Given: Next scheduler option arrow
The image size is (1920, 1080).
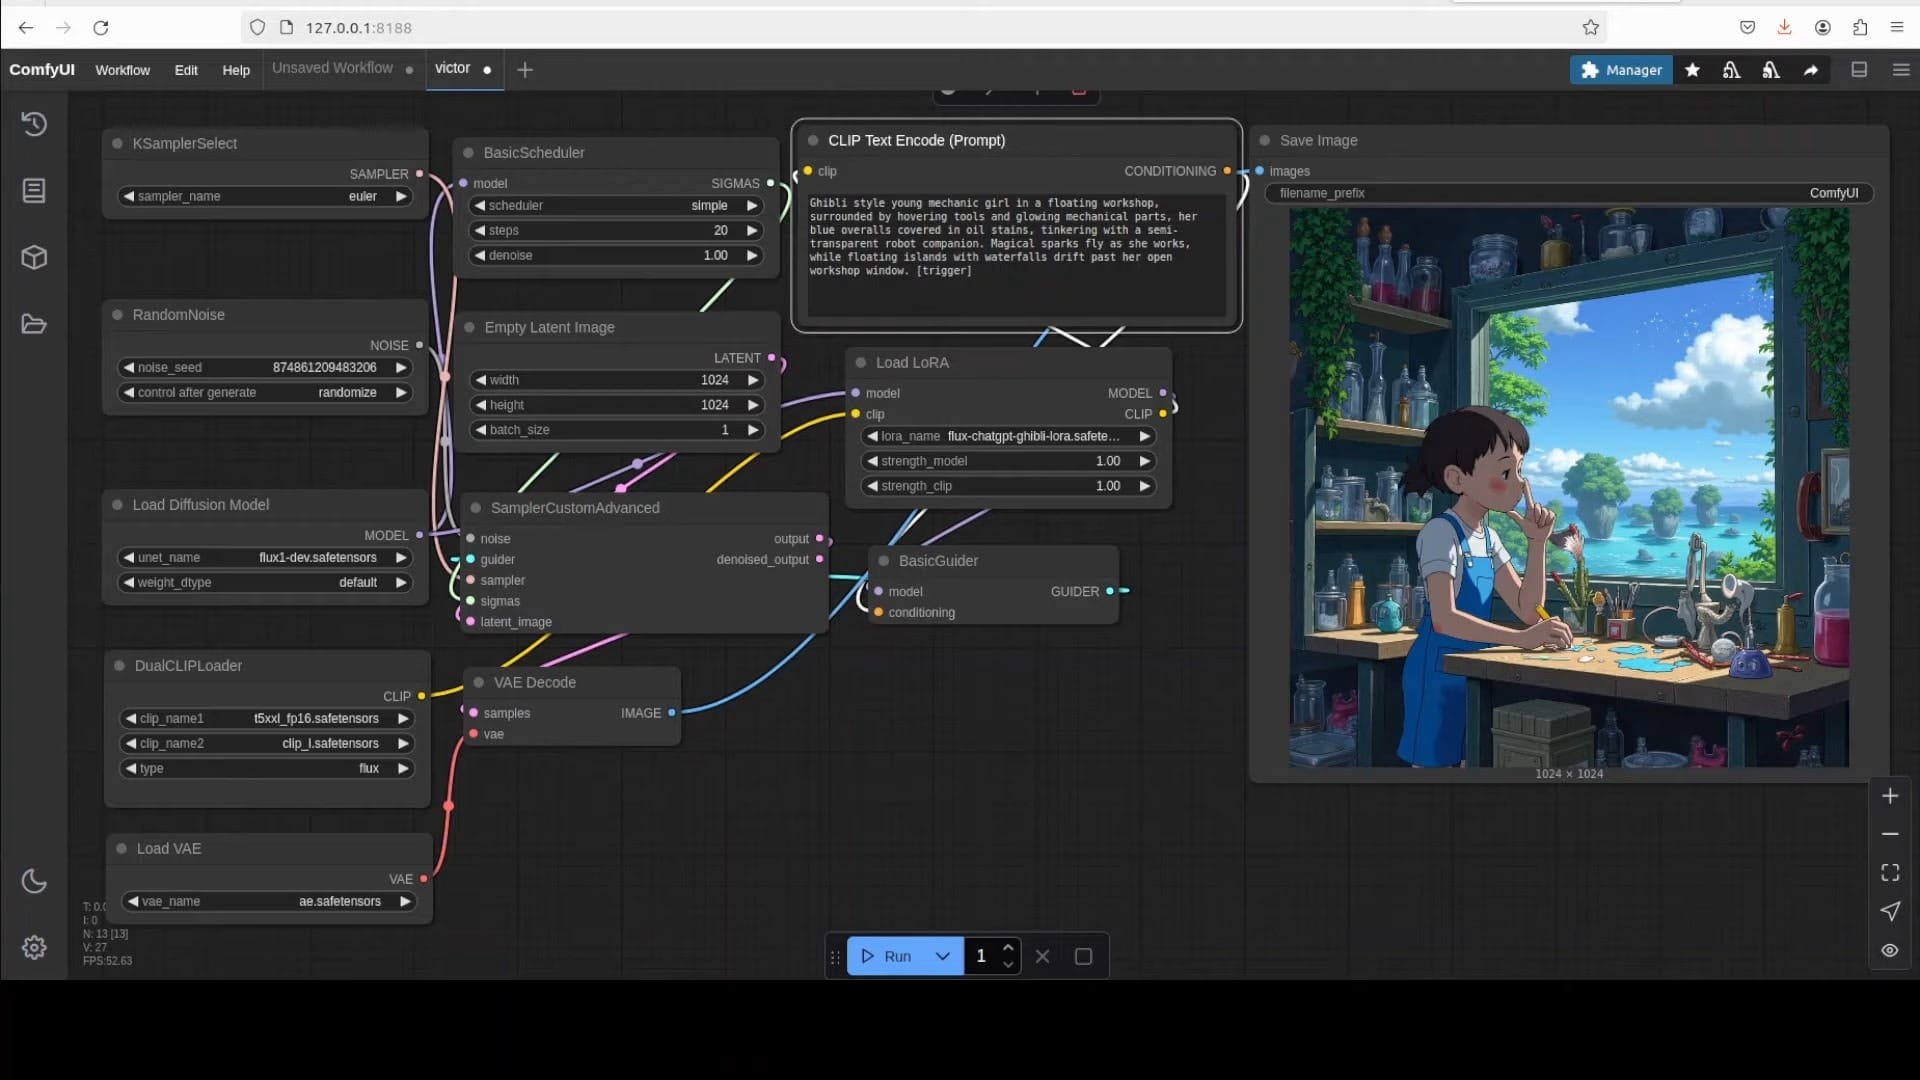Looking at the screenshot, I should click(x=752, y=205).
